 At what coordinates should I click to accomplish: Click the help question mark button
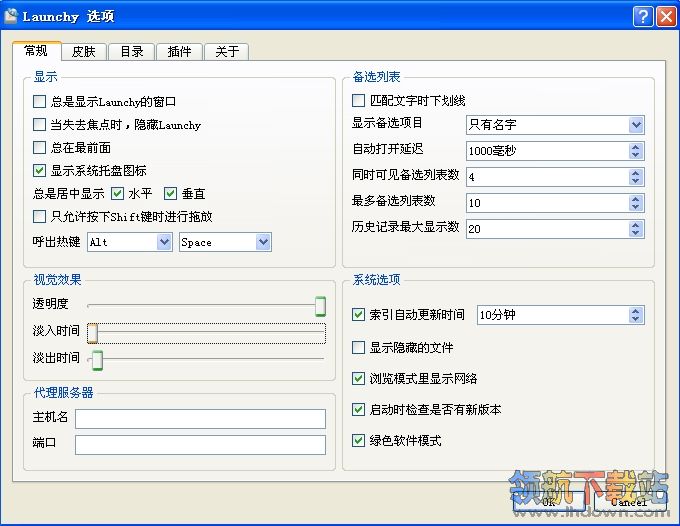[x=643, y=16]
